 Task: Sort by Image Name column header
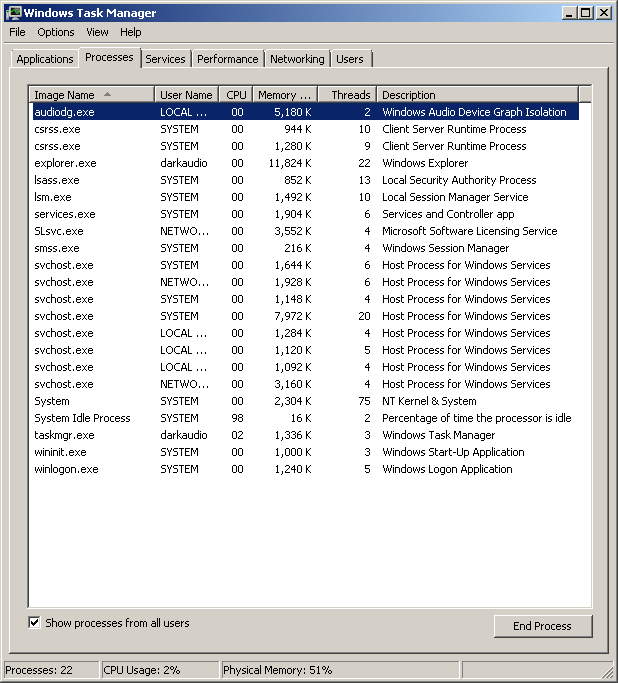tap(91, 95)
